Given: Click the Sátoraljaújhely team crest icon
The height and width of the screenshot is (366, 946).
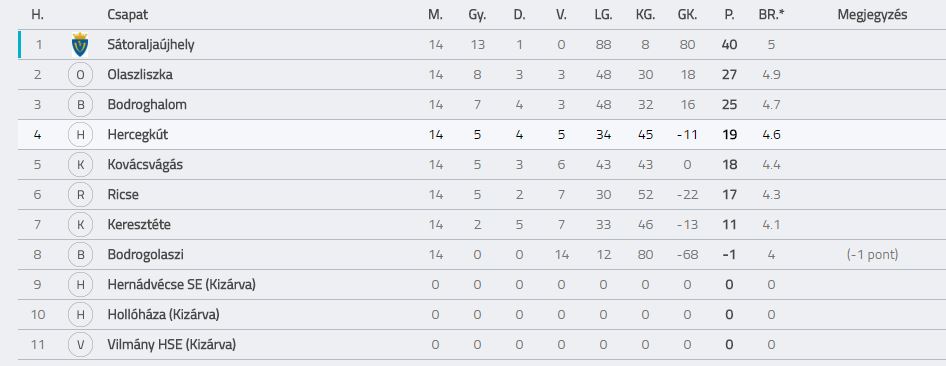Looking at the screenshot, I should 80,45.
